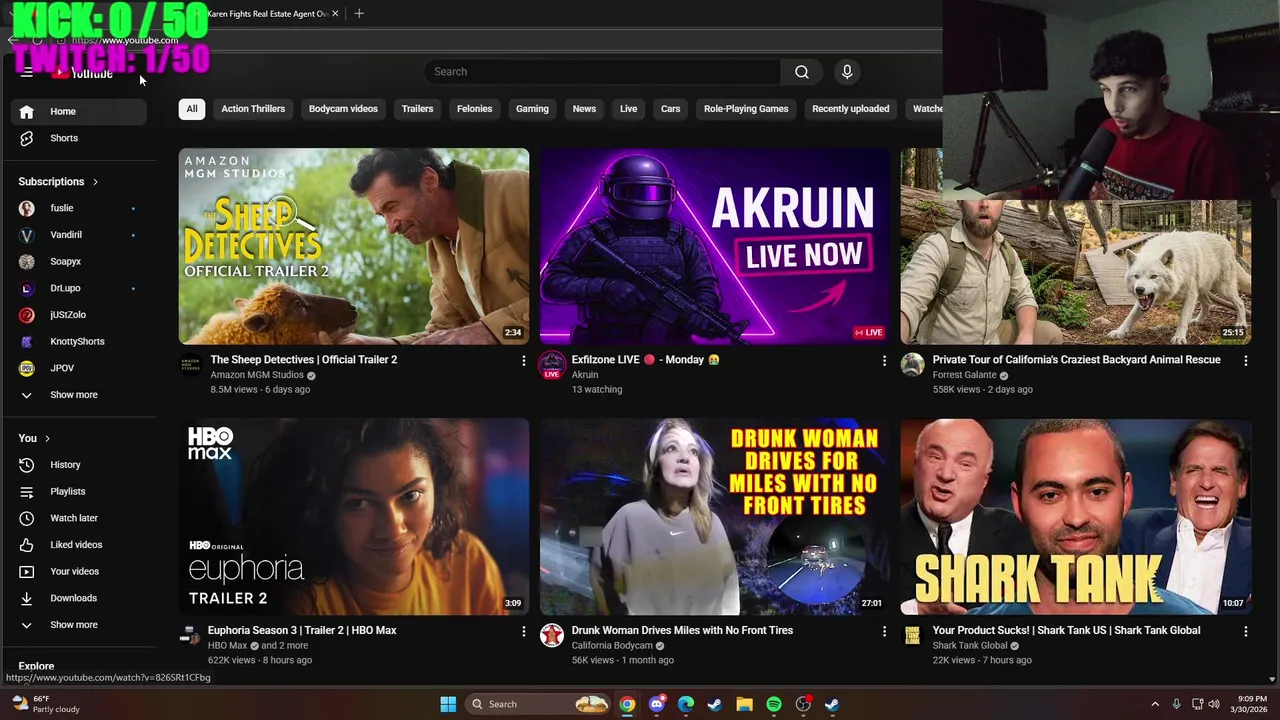This screenshot has height=720, width=1280.
Task: Open The Sheep Detectives trailer thumbnail
Action: click(x=354, y=246)
